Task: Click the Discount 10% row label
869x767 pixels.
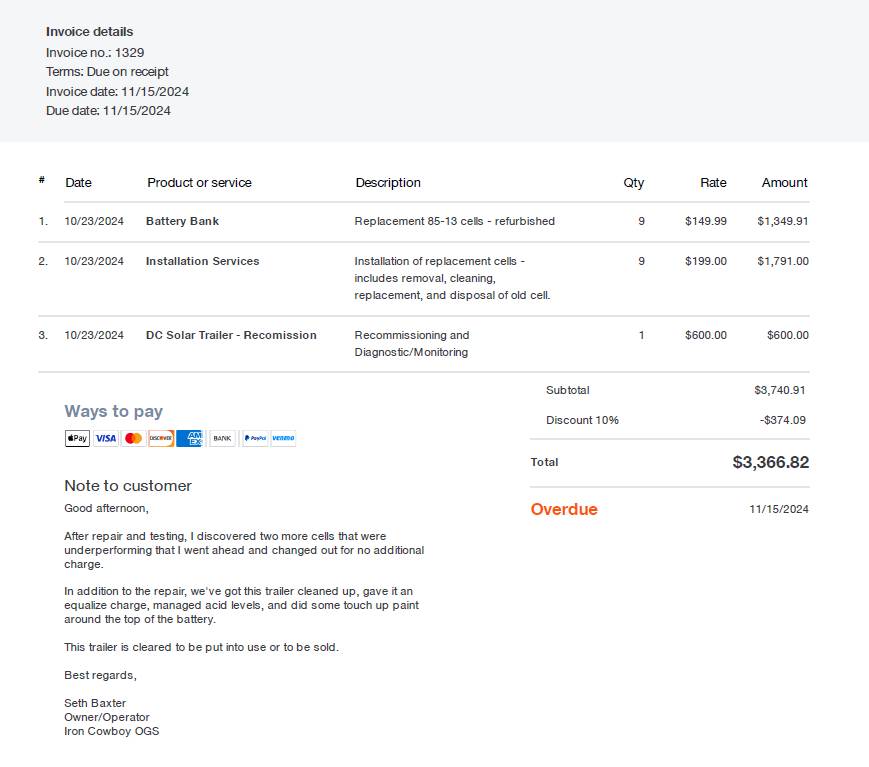Action: point(582,420)
